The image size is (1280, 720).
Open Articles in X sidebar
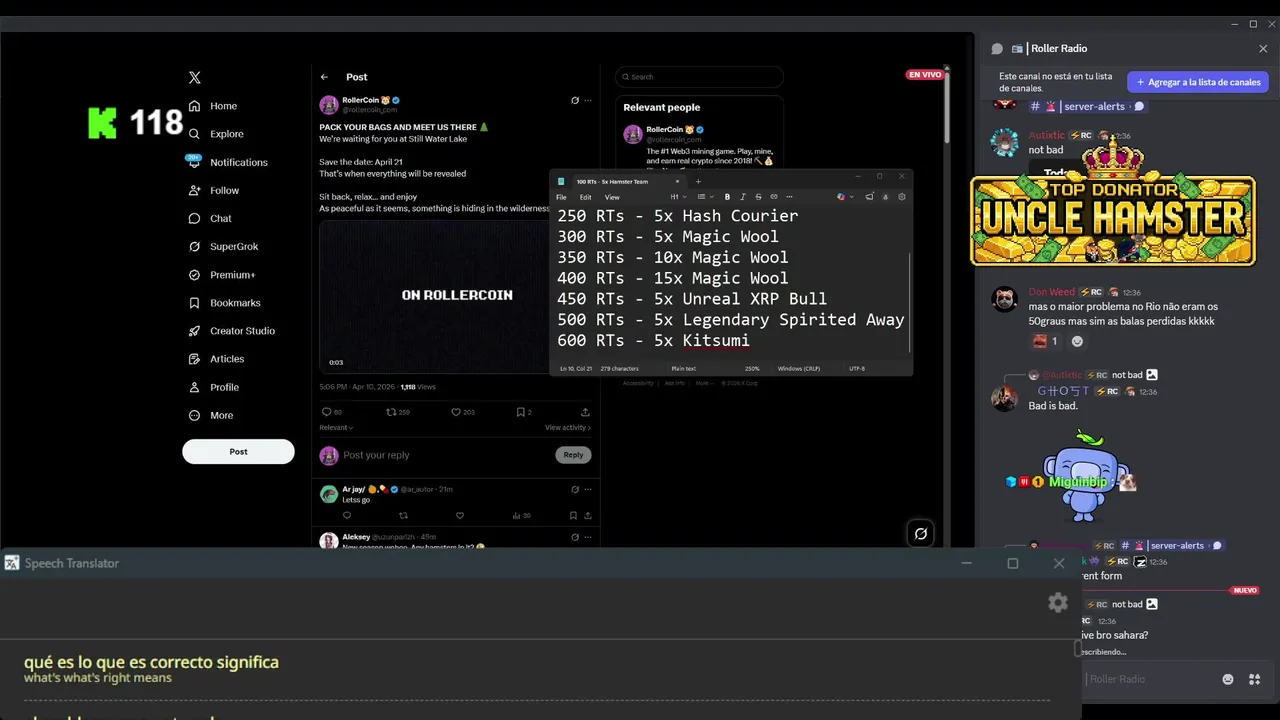click(216, 359)
